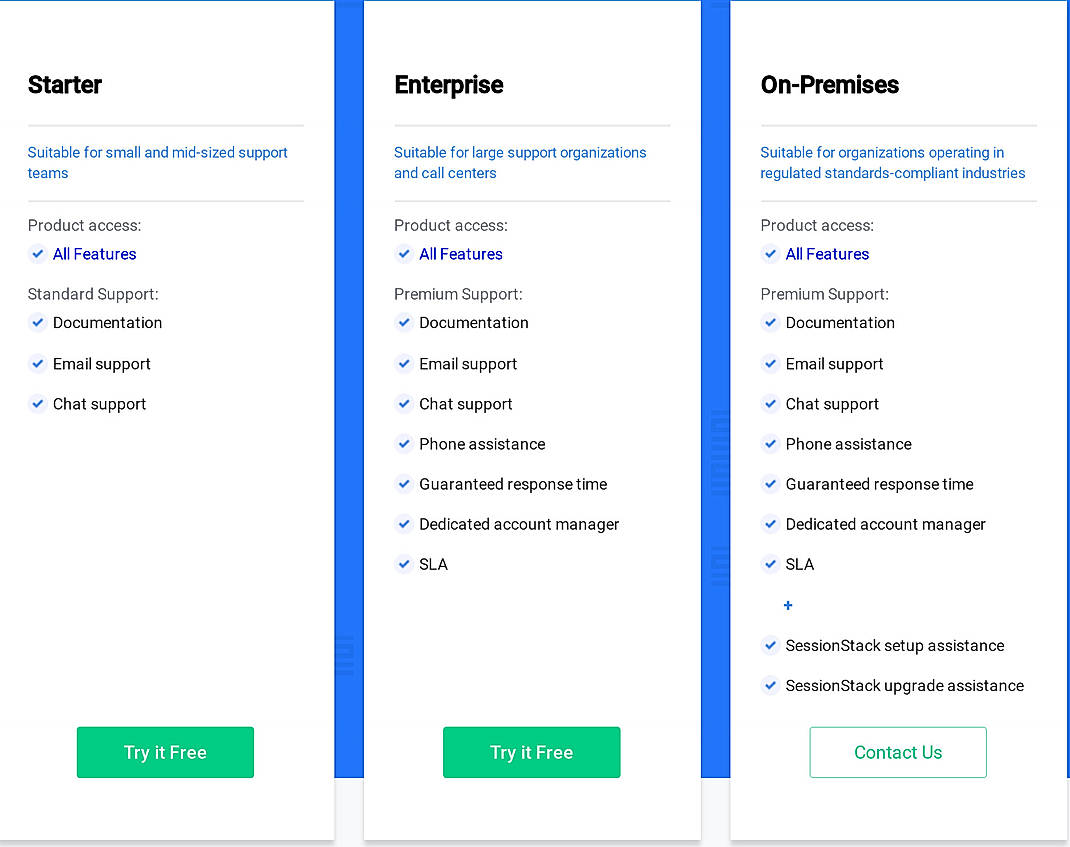Click the checkmark for SessionStack setup assistance
1070x847 pixels.
click(x=770, y=646)
